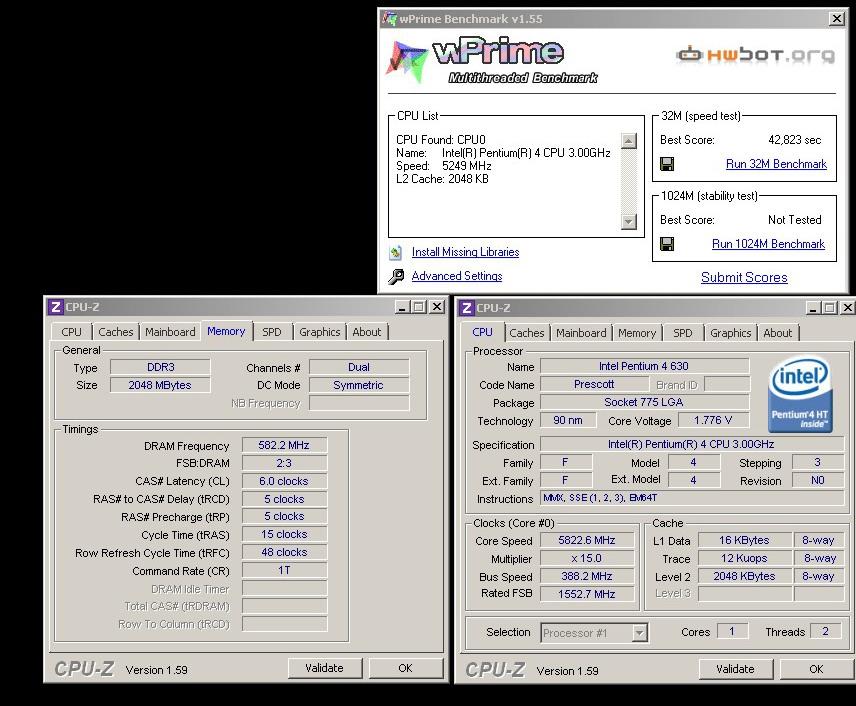Image resolution: width=856 pixels, height=706 pixels.
Task: Click Validate in the right CPU-Z window
Action: pyautogui.click(x=735, y=669)
